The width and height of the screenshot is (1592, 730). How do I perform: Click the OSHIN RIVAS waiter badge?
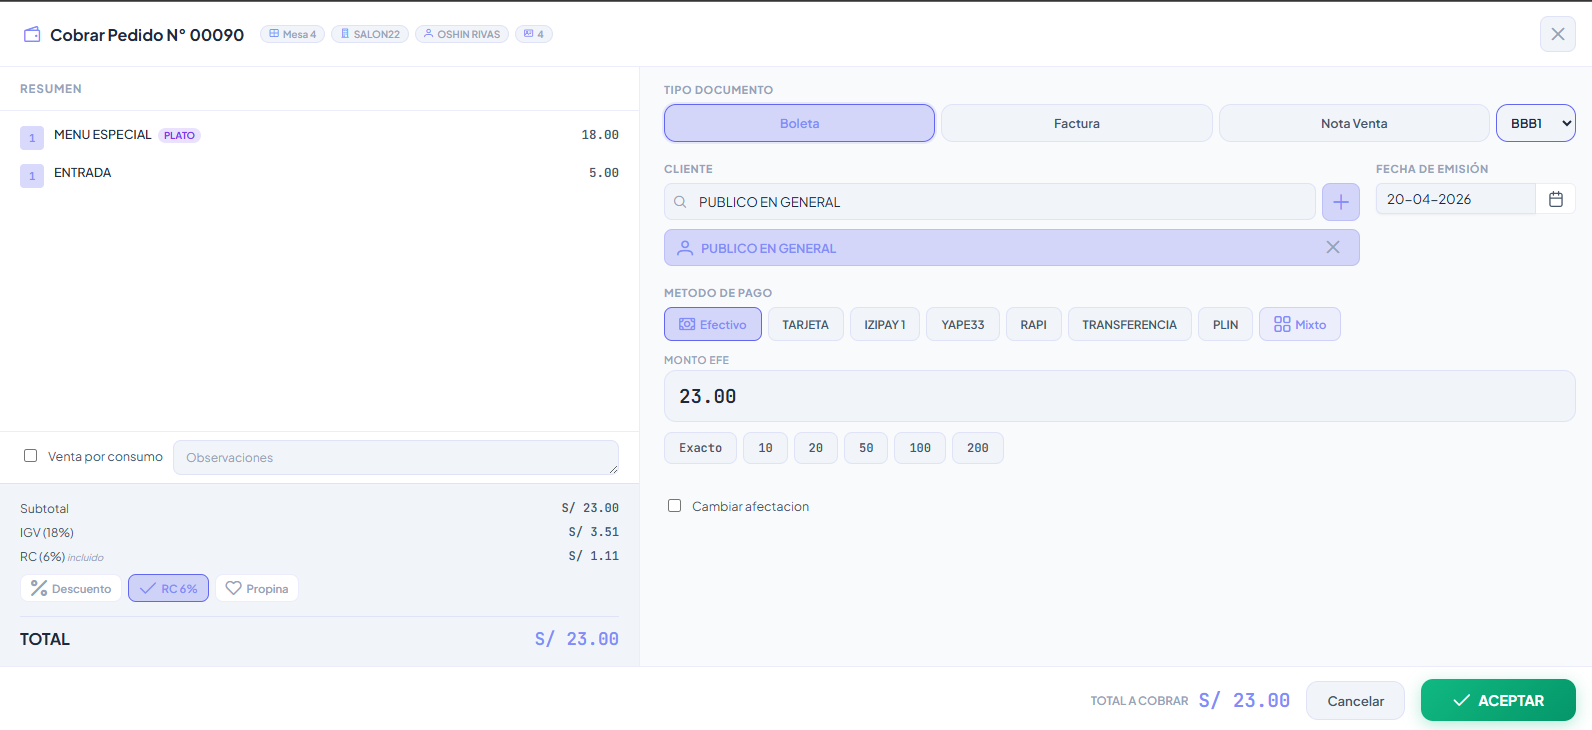coord(462,34)
